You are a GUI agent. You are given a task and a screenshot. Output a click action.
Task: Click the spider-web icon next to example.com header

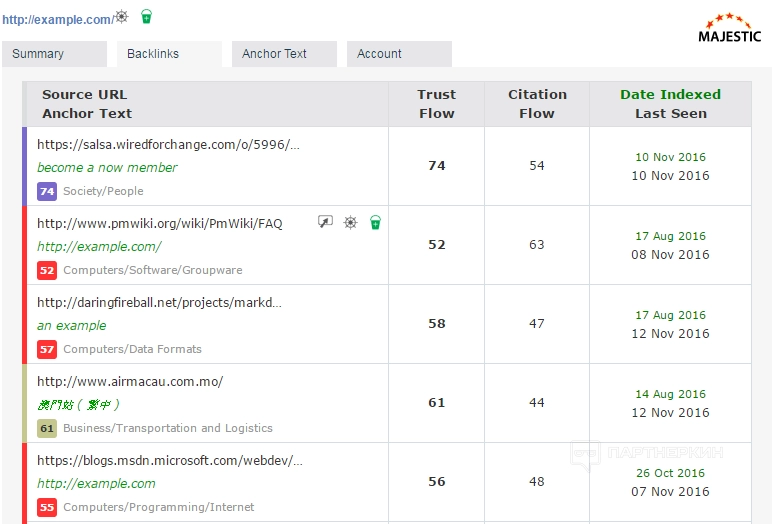point(122,17)
